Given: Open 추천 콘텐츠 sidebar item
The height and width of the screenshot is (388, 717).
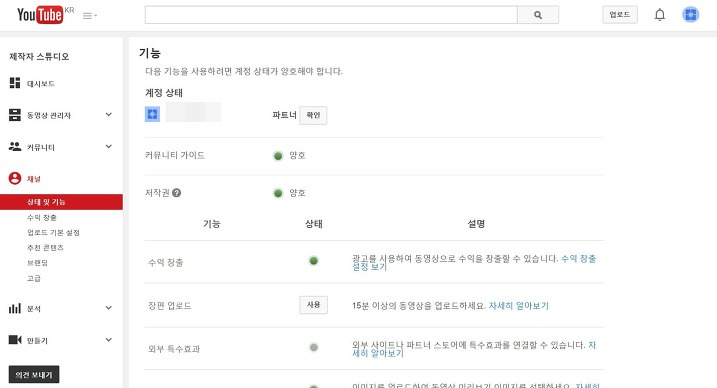Looking at the screenshot, I should pos(45,248).
